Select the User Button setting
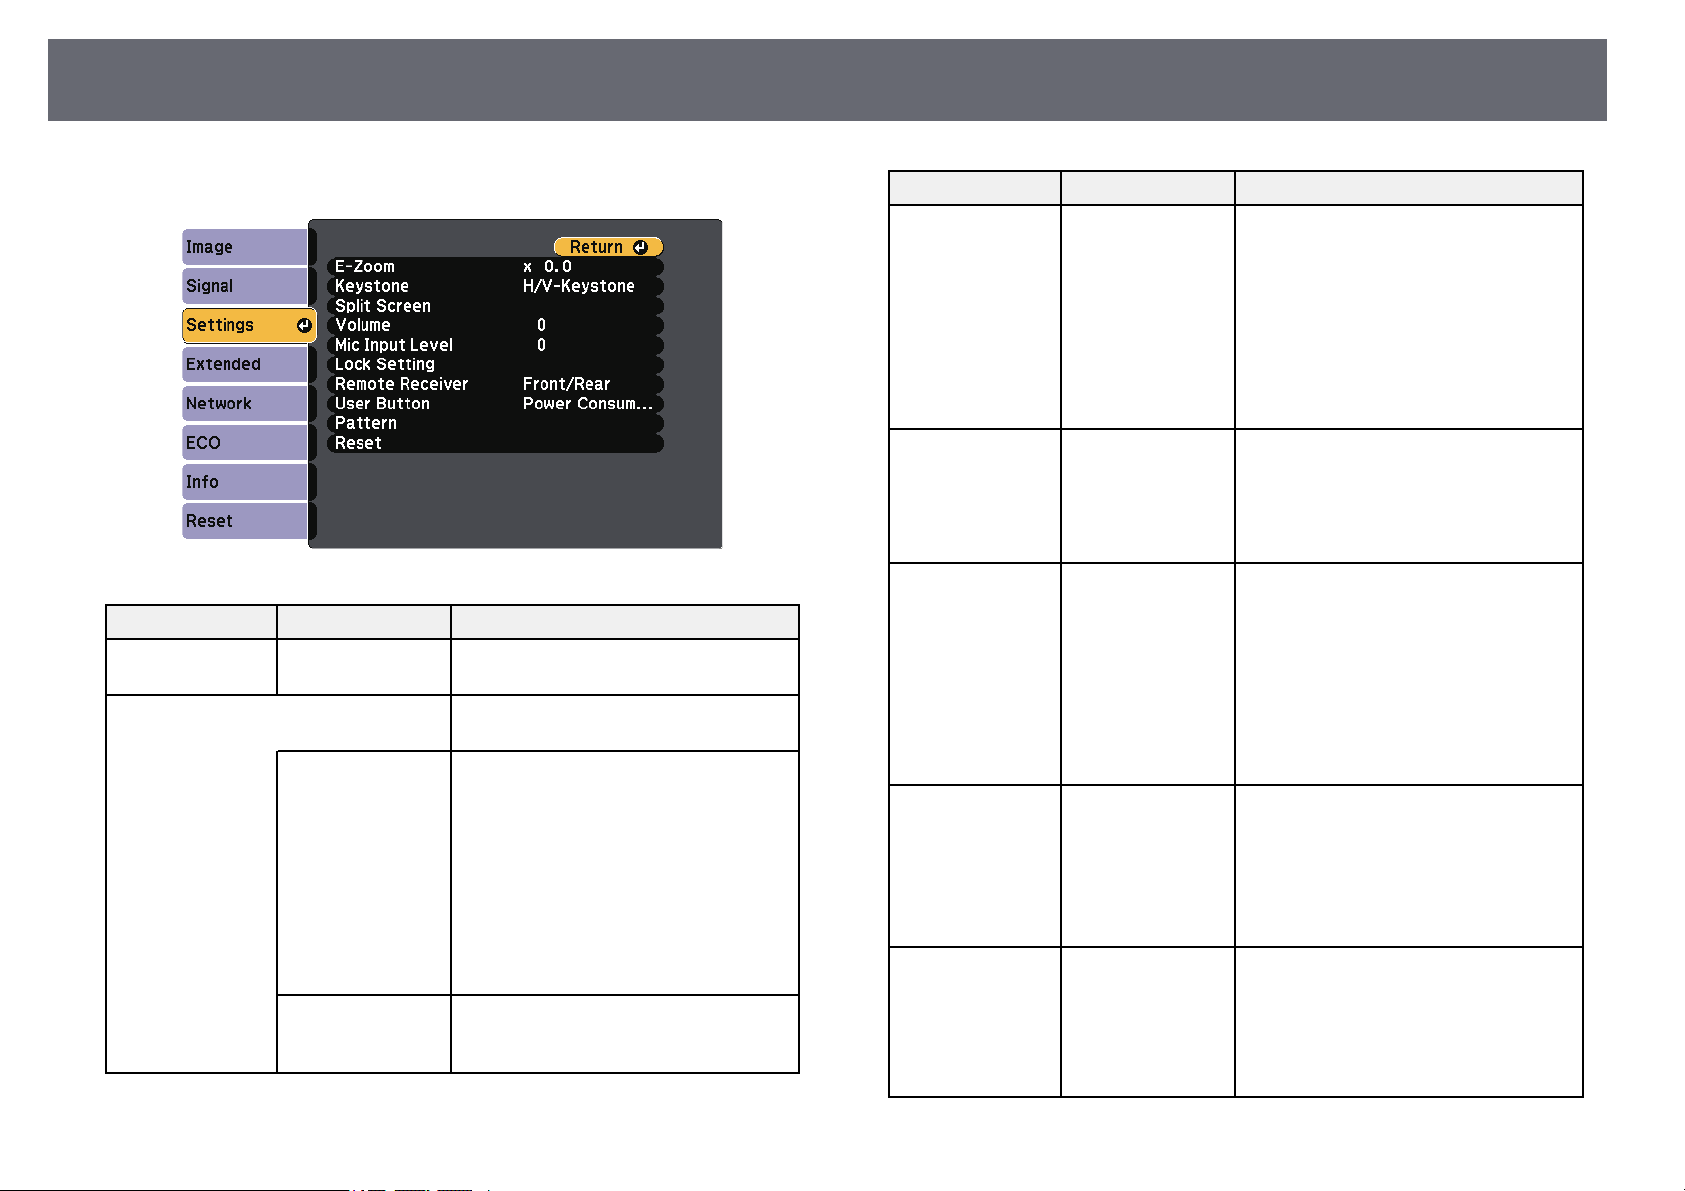The image size is (1685, 1191). pos(495,404)
